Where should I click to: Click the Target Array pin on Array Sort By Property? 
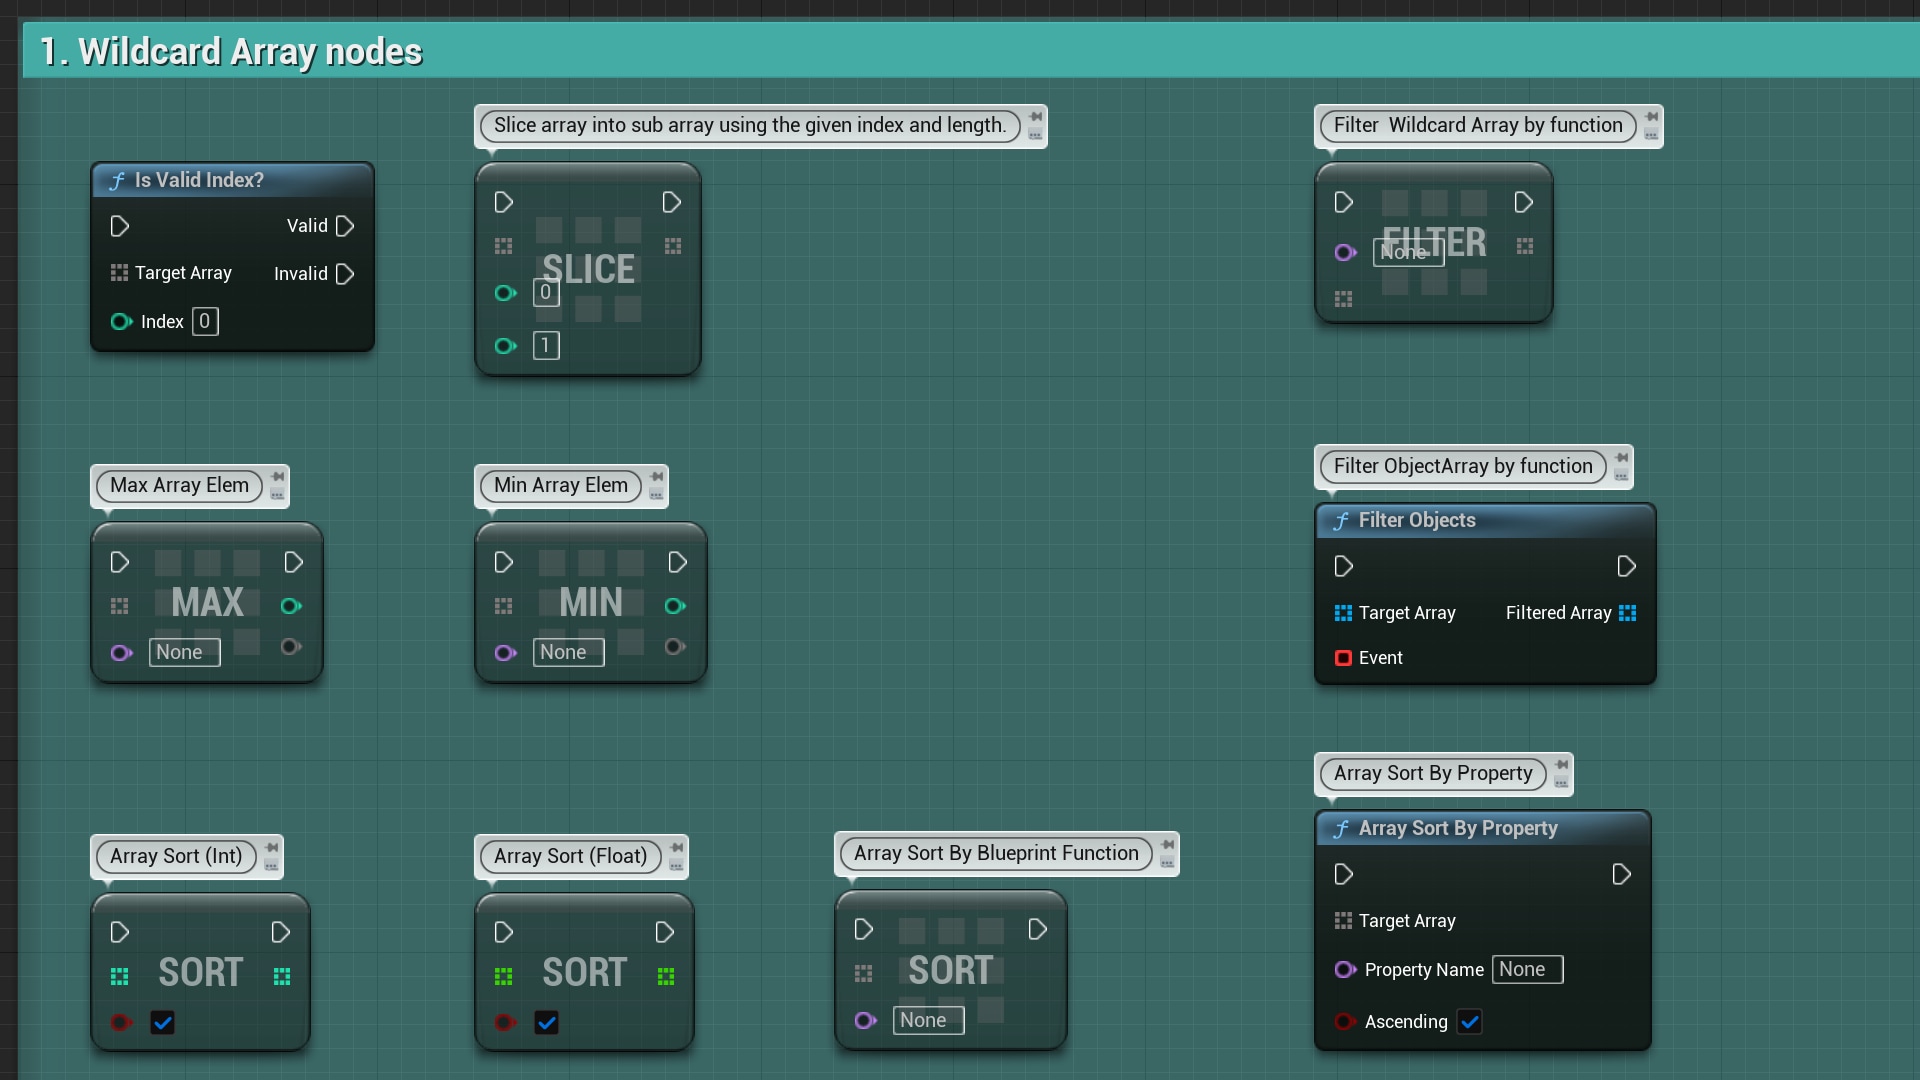coord(1342,921)
